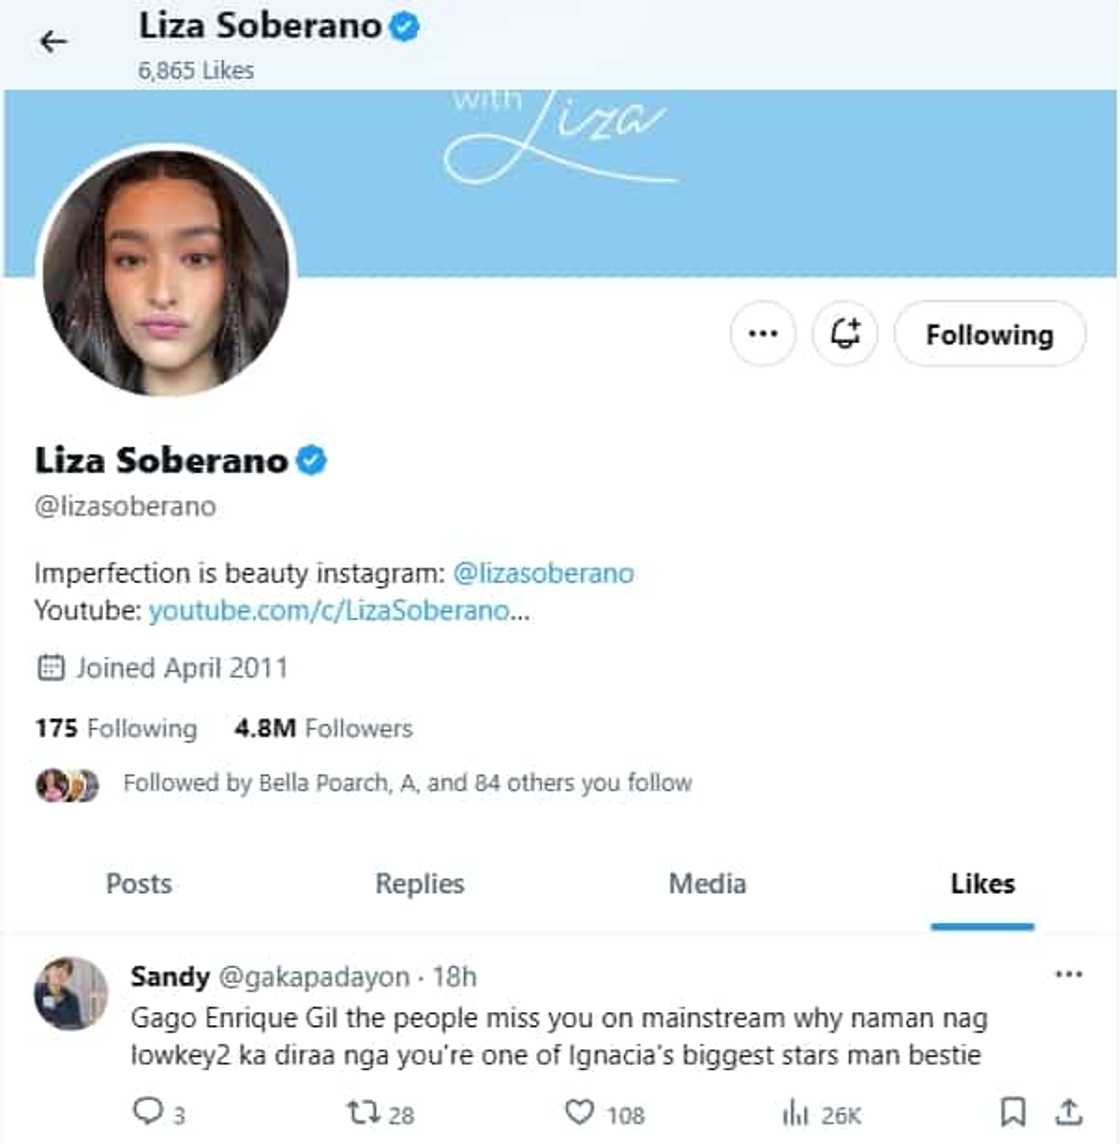Open the @lizasoberano Instagram link

click(x=543, y=573)
